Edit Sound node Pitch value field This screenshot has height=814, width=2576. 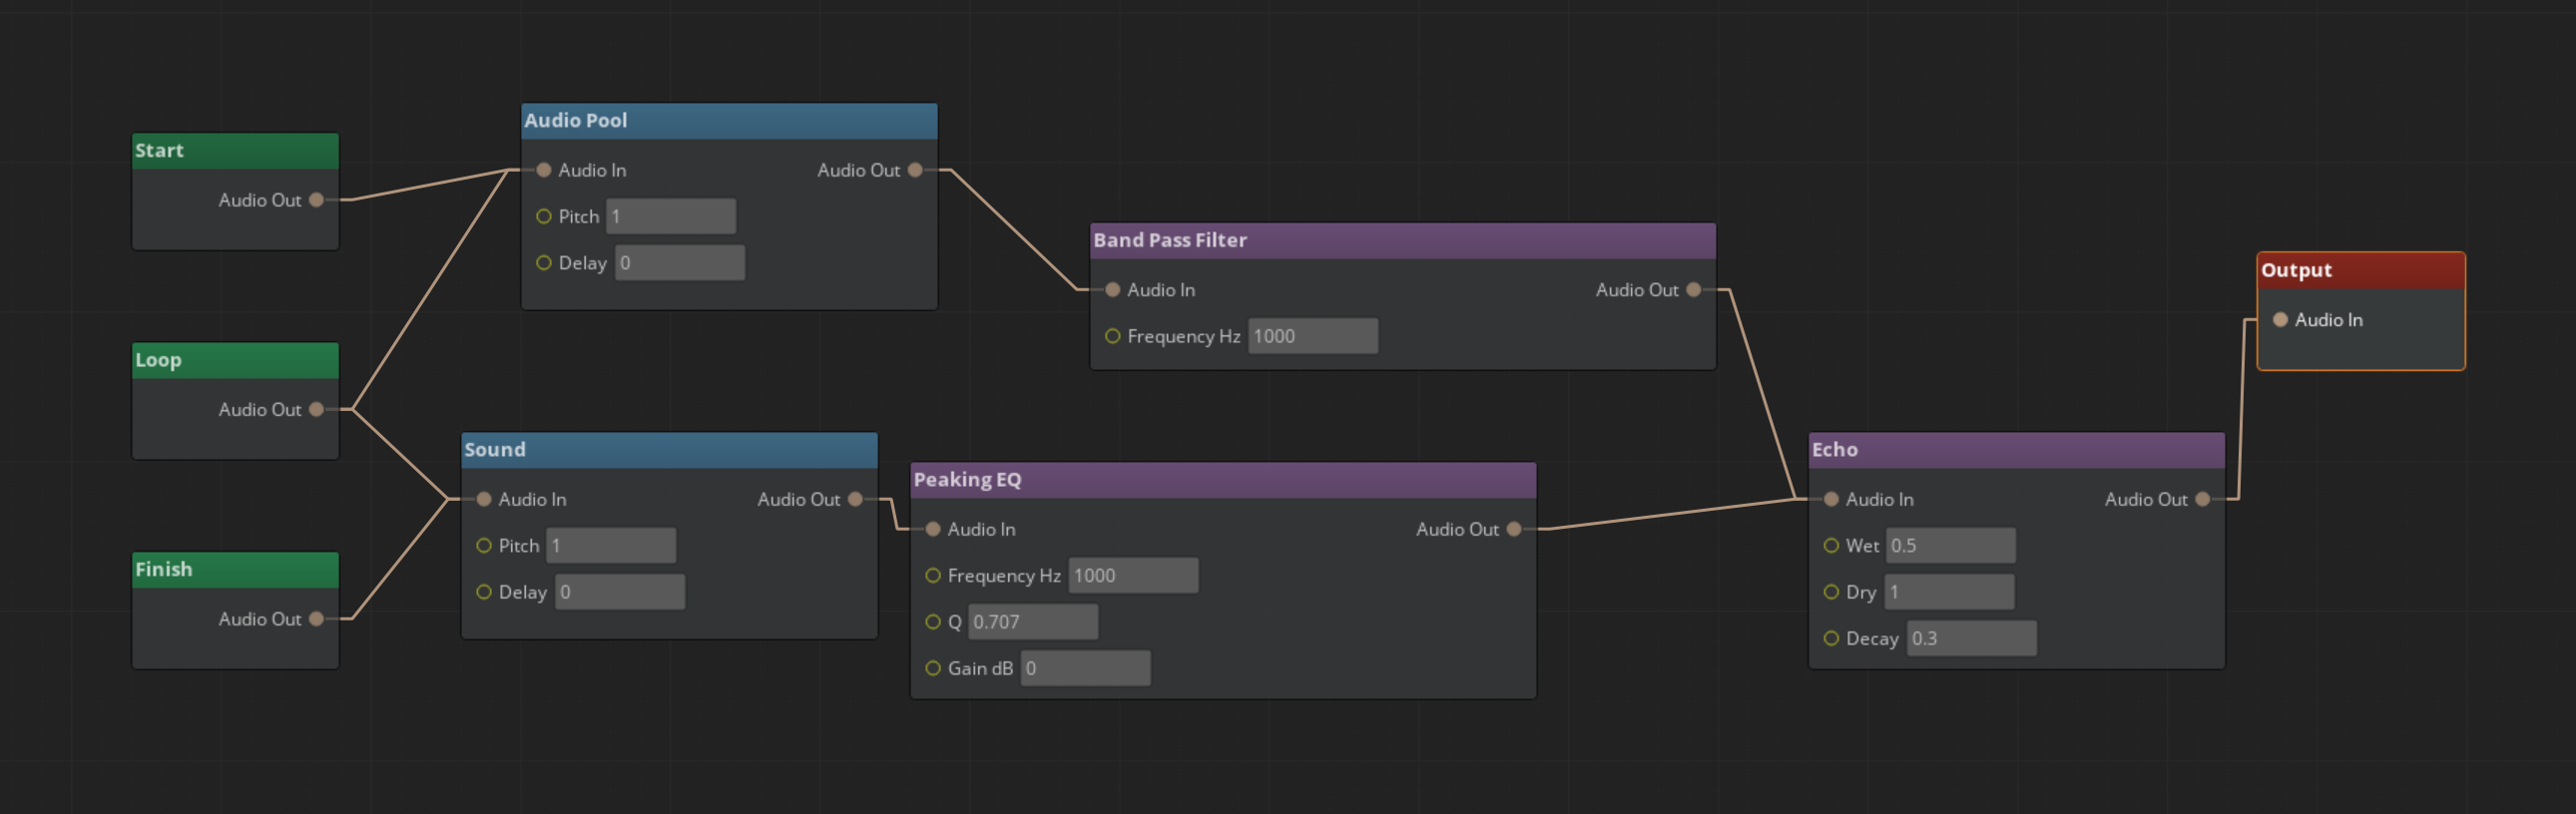pos(611,545)
